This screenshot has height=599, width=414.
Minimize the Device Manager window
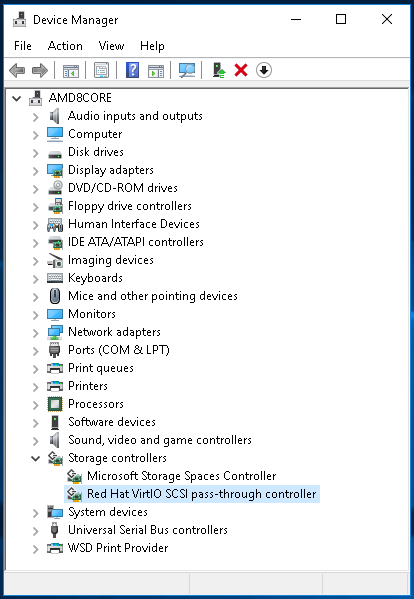296,19
